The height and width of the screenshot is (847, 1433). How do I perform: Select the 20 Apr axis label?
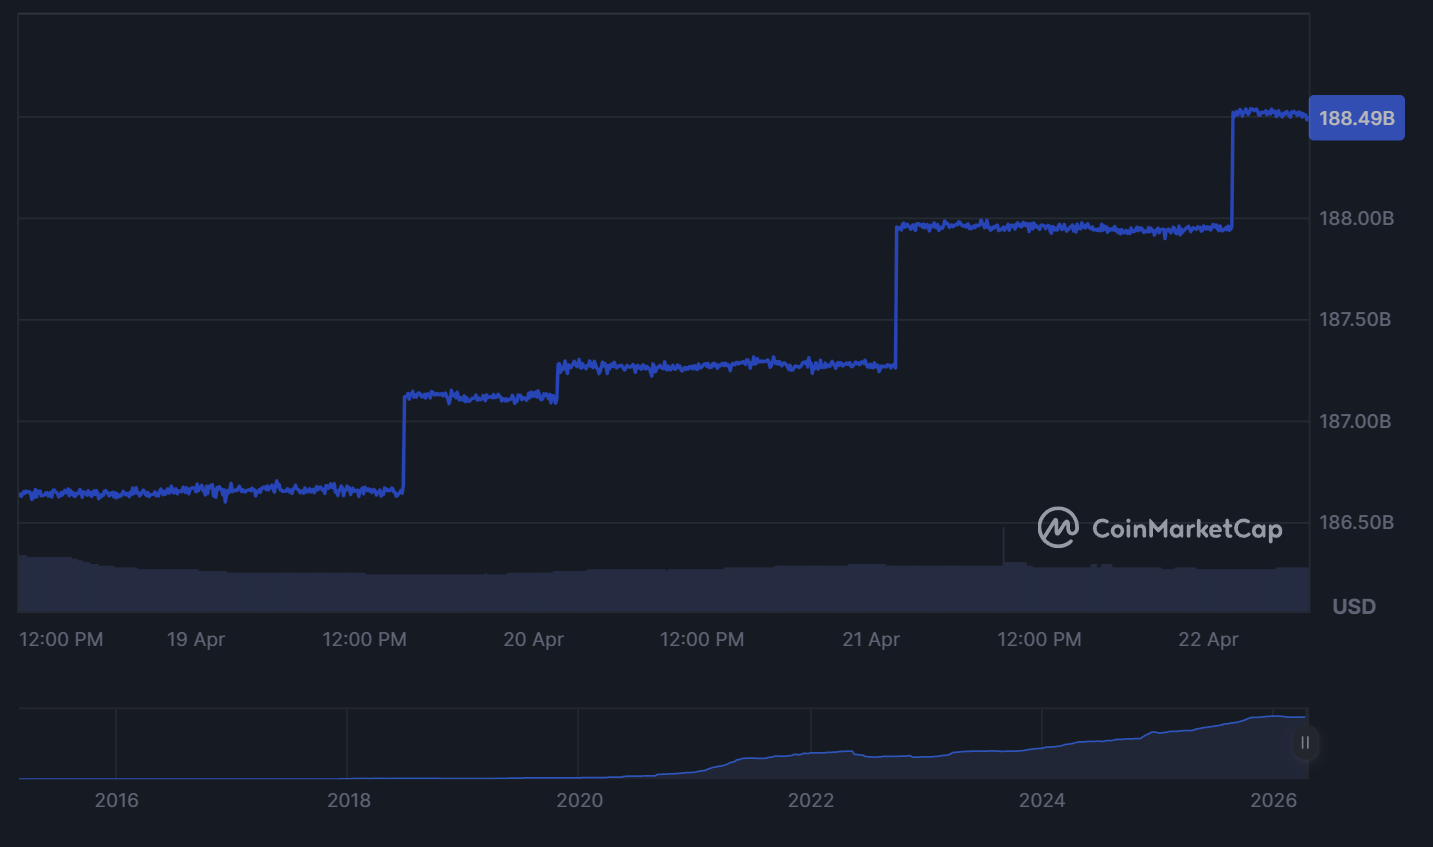coord(534,639)
